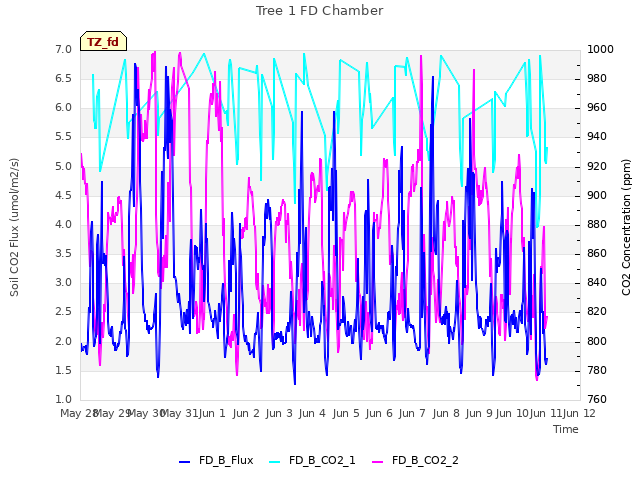Click the 1000 right axis tick label
Screen dimensions: 640x480
[x=600, y=49]
